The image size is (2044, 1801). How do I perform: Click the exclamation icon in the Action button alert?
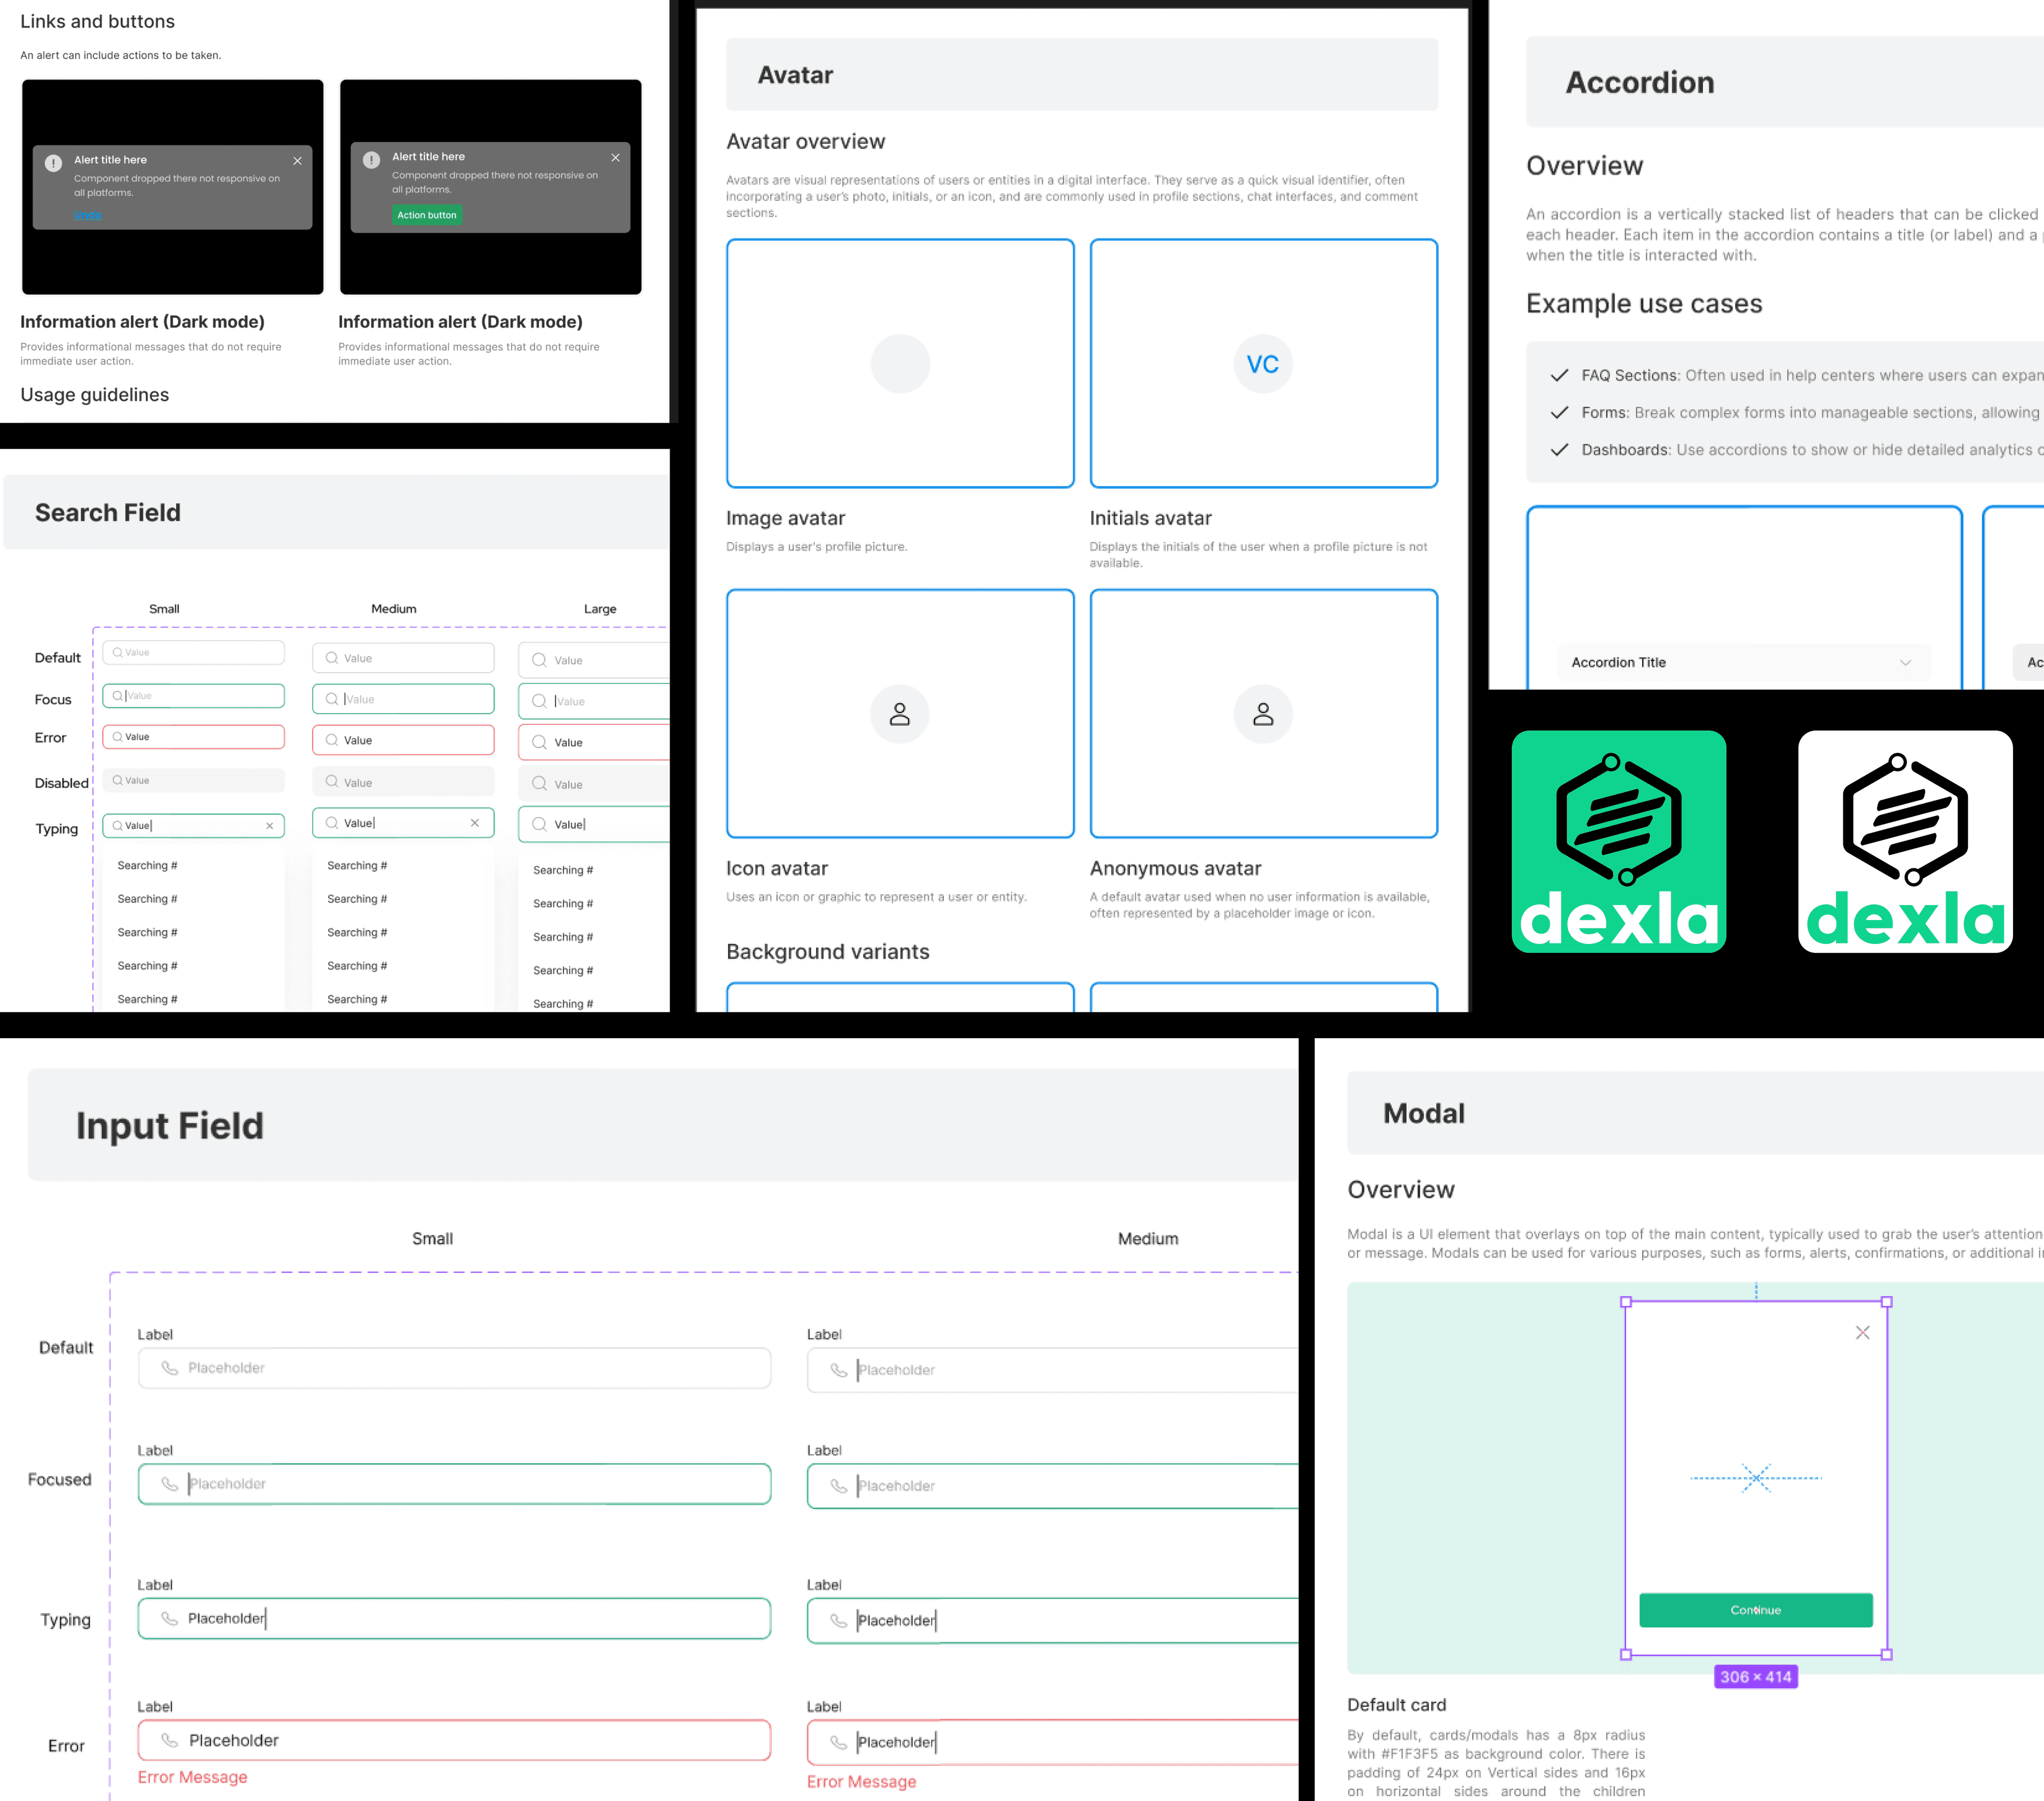[x=371, y=160]
